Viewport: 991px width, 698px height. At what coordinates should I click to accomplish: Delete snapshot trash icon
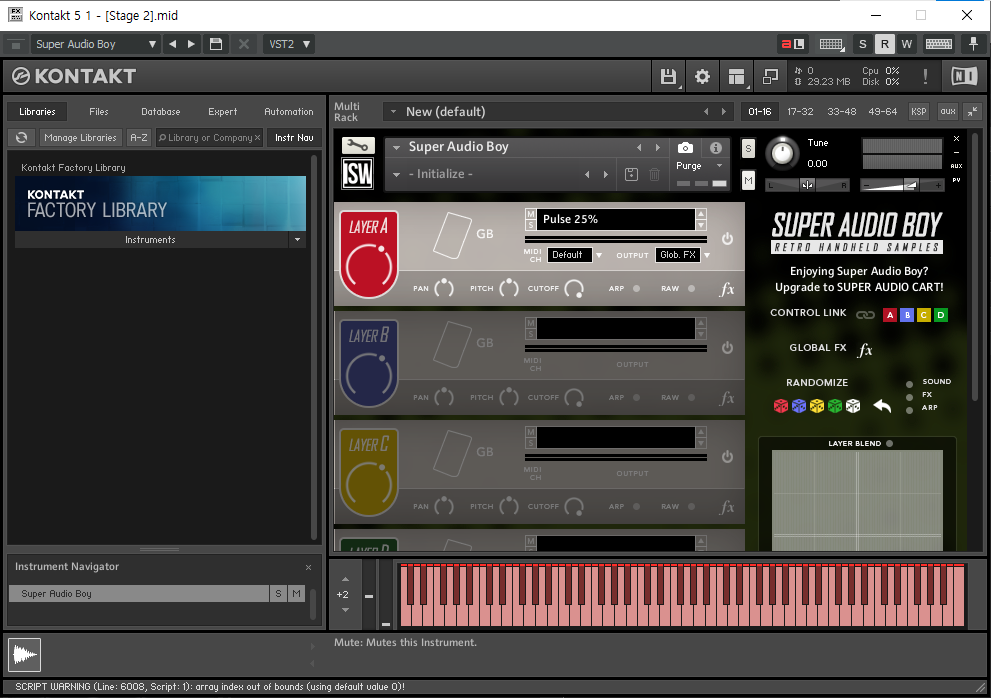(x=655, y=174)
